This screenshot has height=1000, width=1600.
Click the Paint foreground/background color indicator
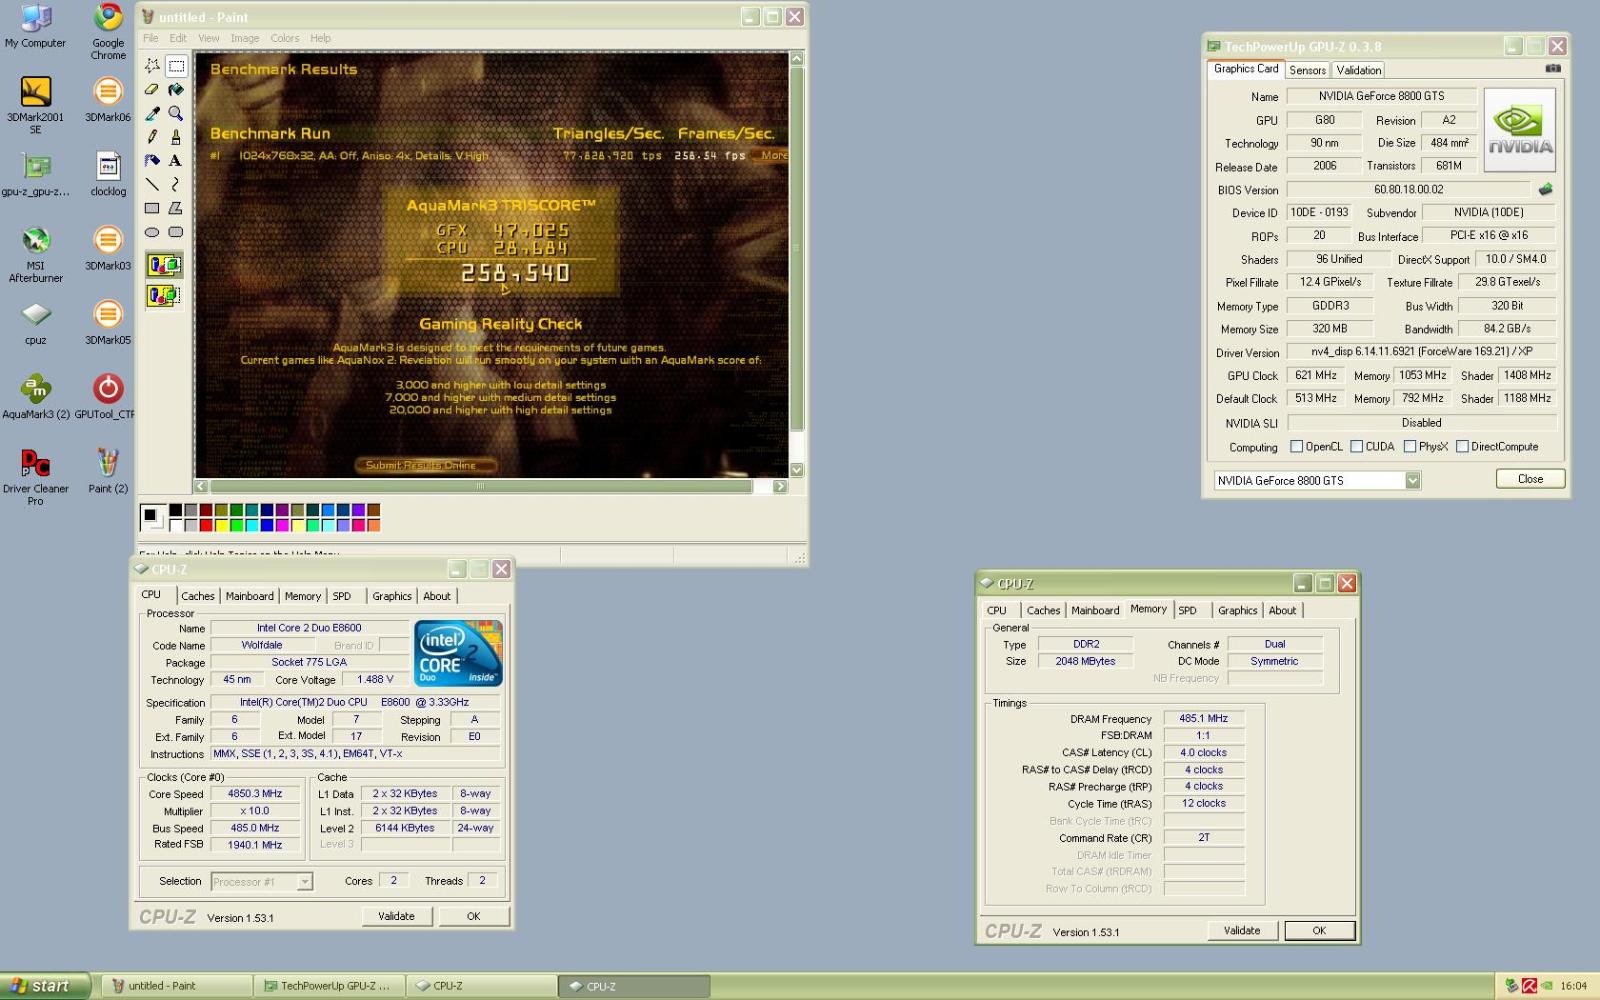[152, 517]
